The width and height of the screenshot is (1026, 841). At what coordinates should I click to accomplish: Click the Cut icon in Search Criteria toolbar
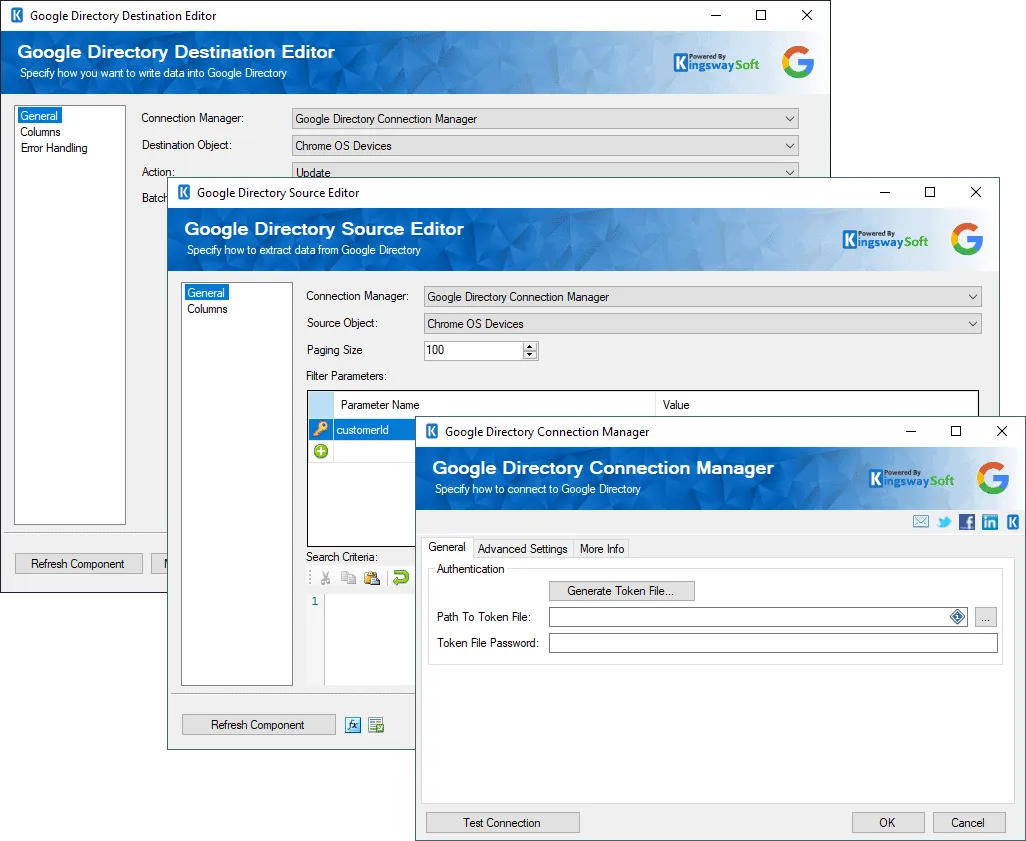click(x=325, y=578)
